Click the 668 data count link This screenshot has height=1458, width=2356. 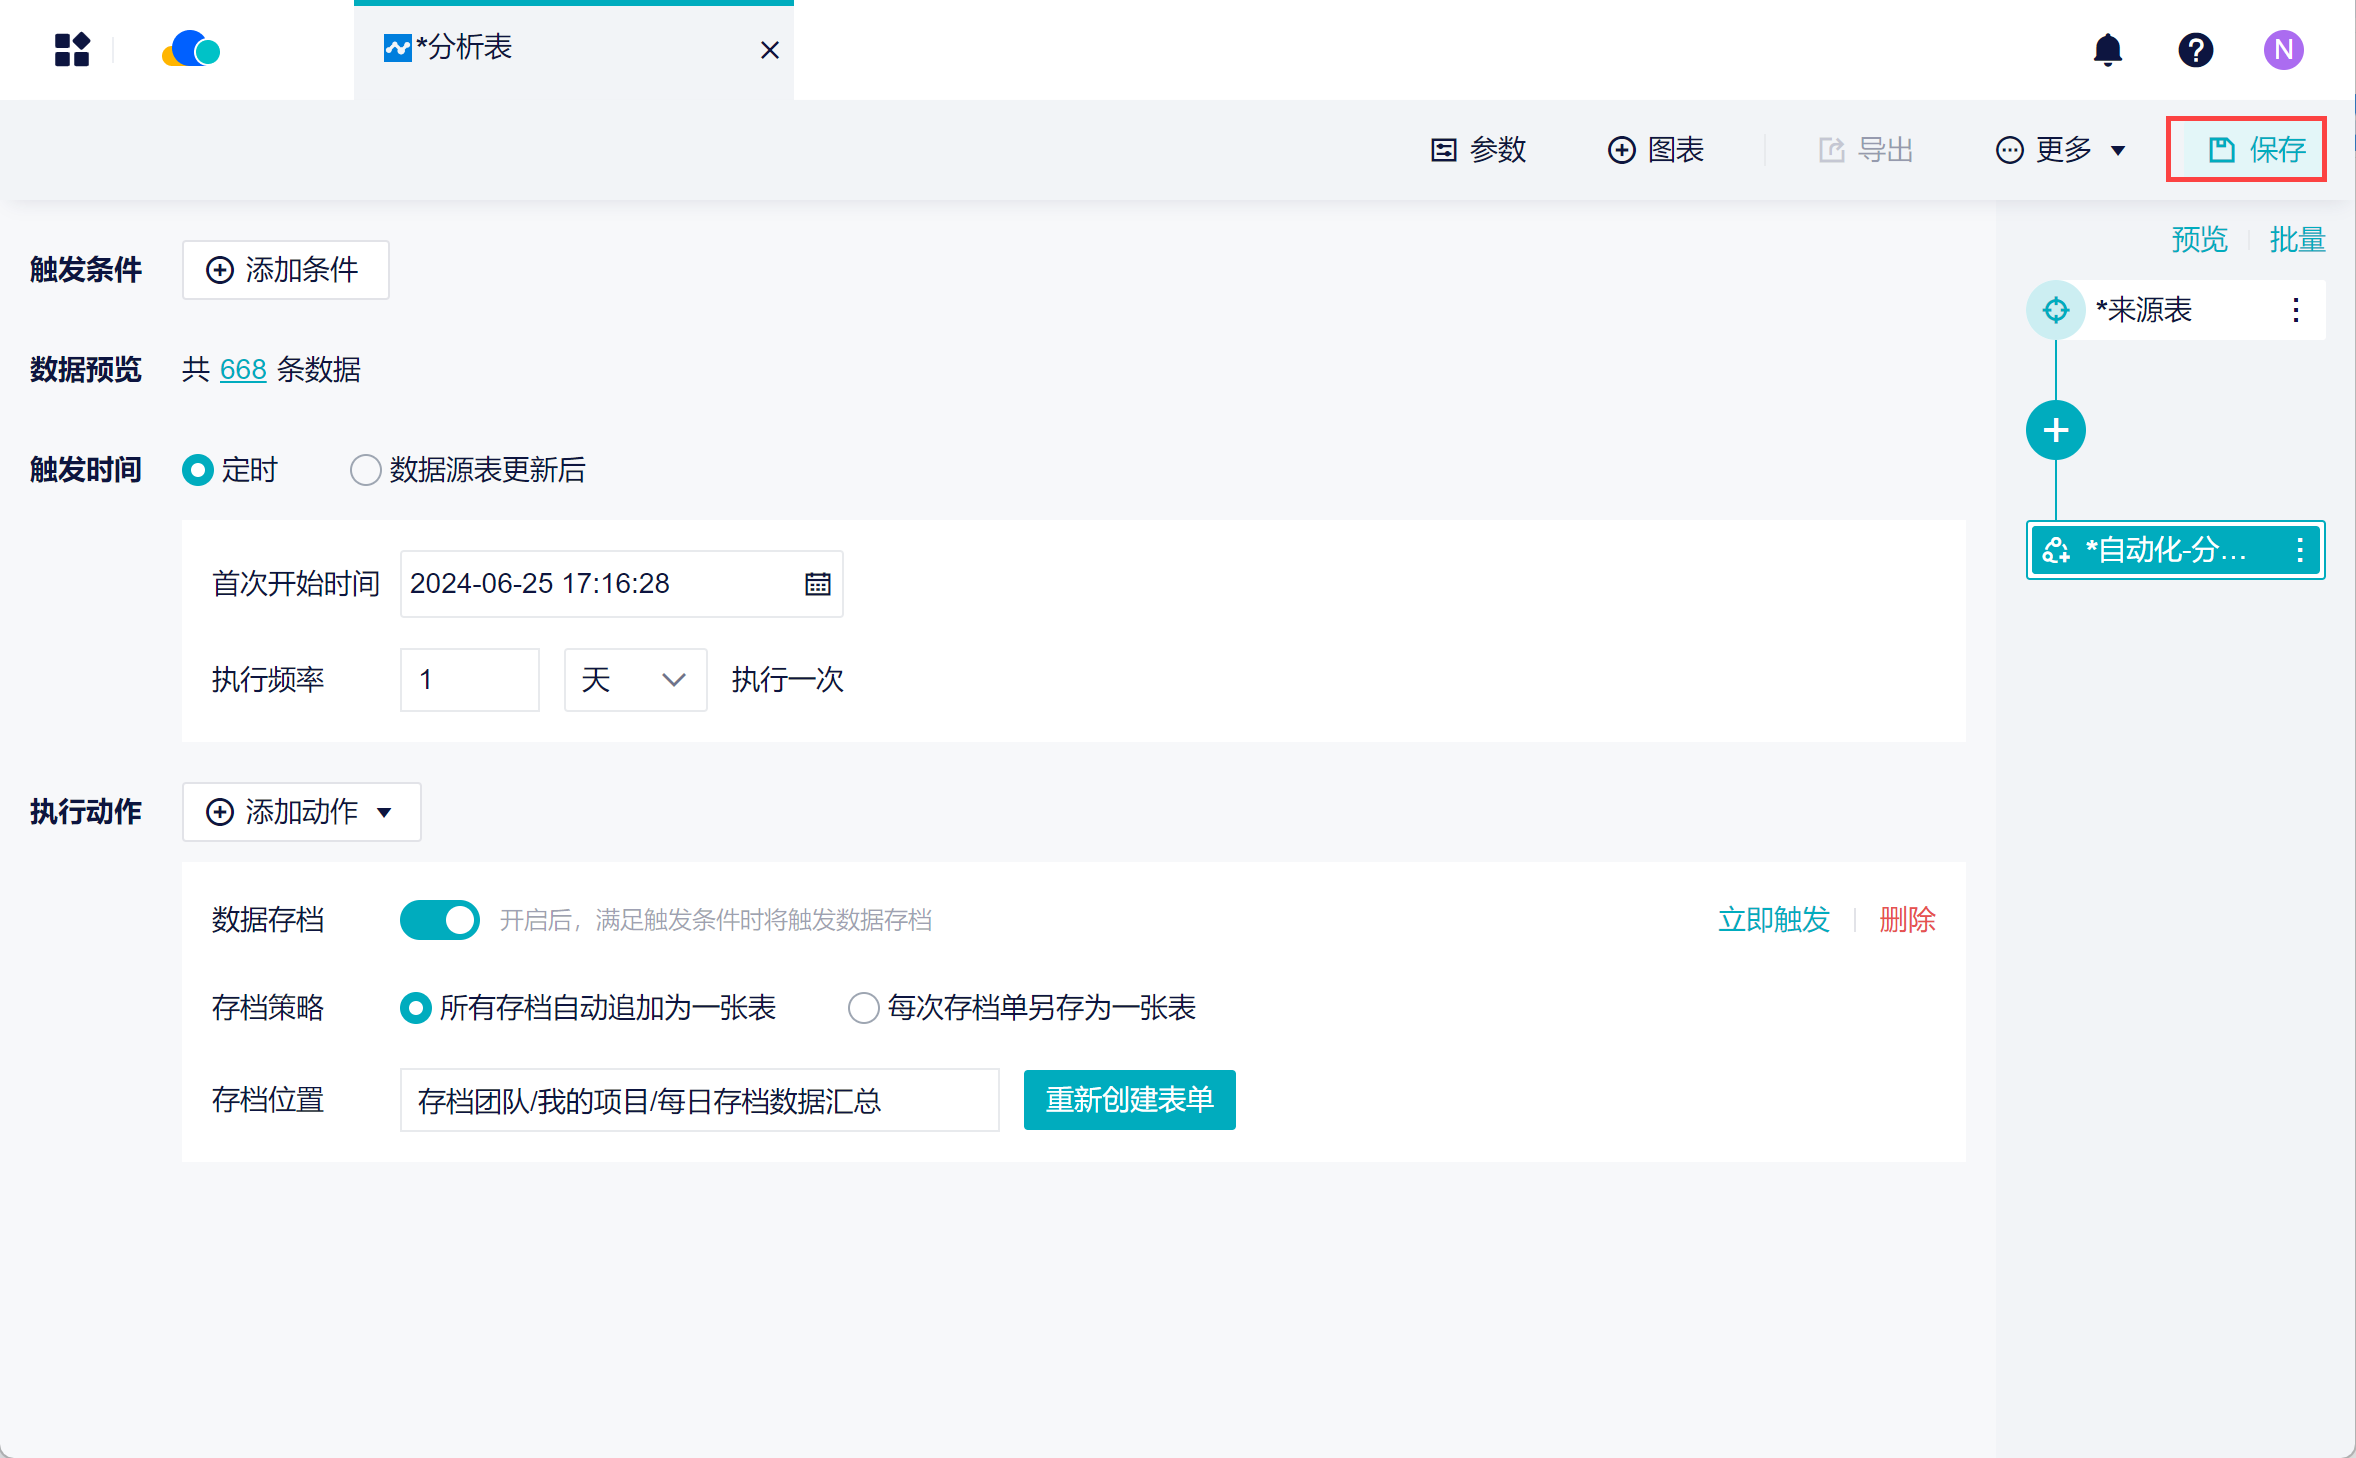tap(243, 370)
